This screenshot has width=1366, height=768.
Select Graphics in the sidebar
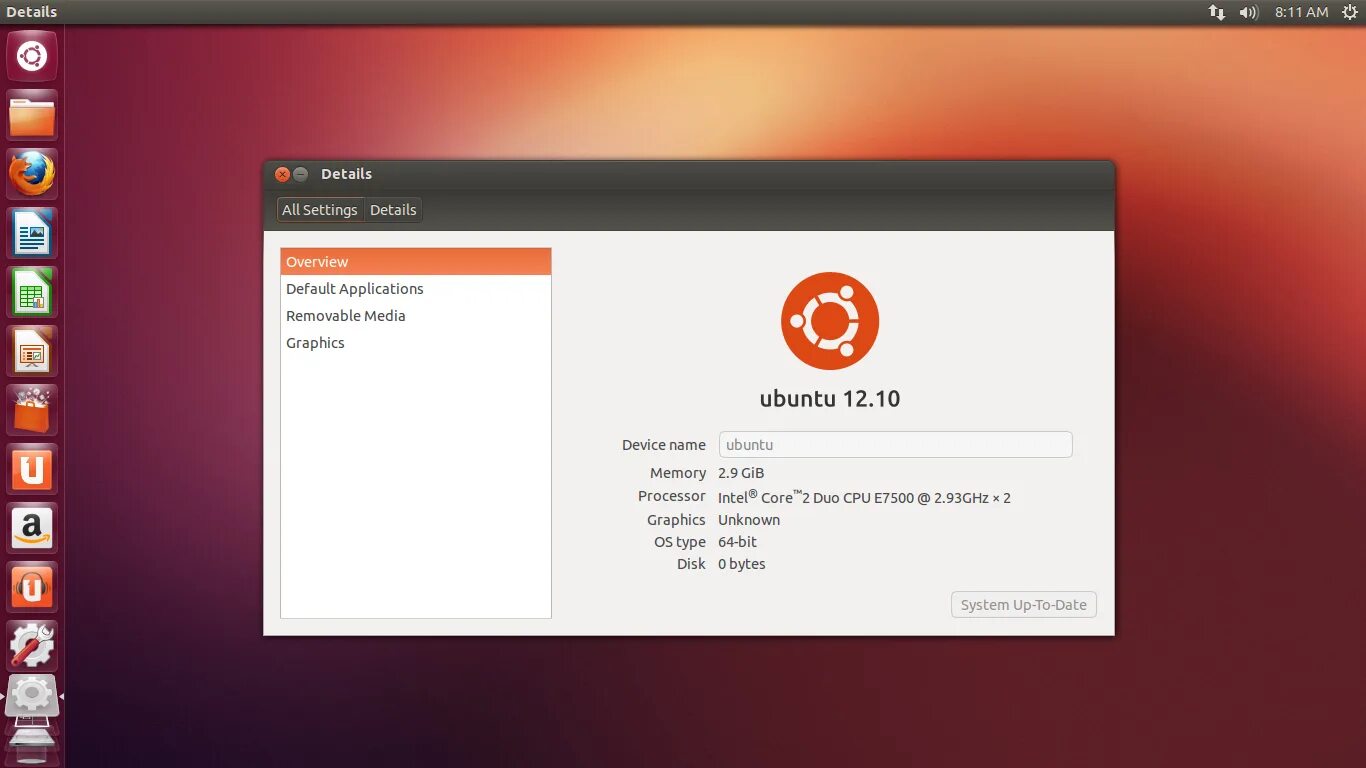[416, 343]
